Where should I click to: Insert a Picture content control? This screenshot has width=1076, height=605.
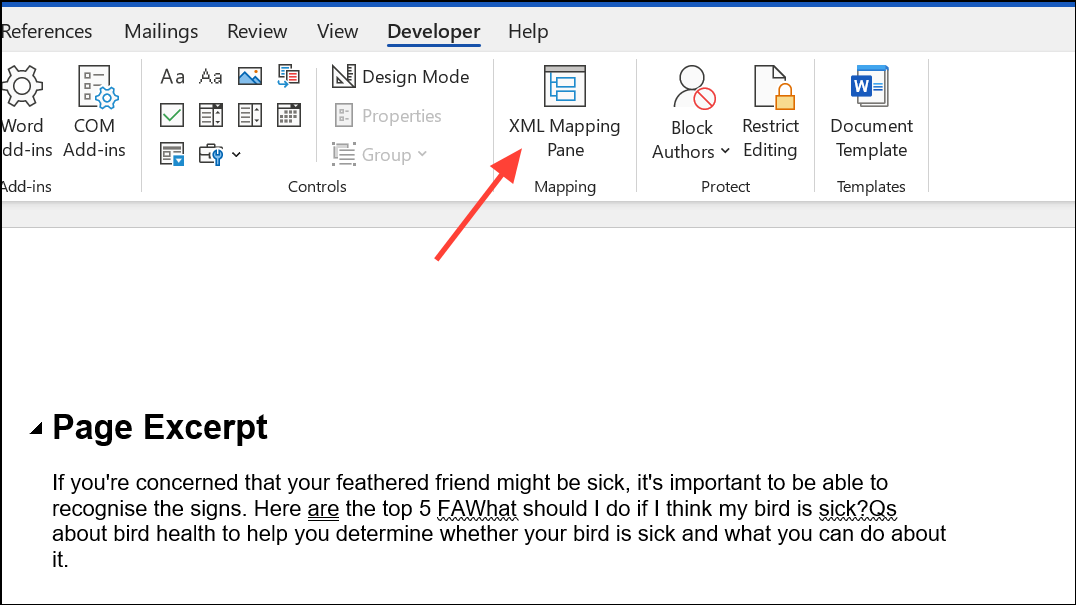pos(249,76)
